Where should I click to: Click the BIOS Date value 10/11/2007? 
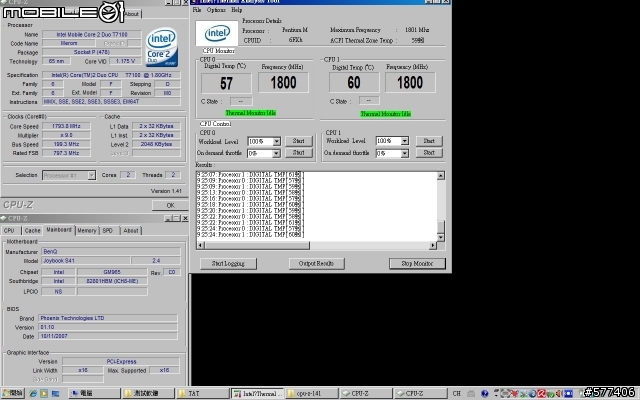tap(108, 336)
